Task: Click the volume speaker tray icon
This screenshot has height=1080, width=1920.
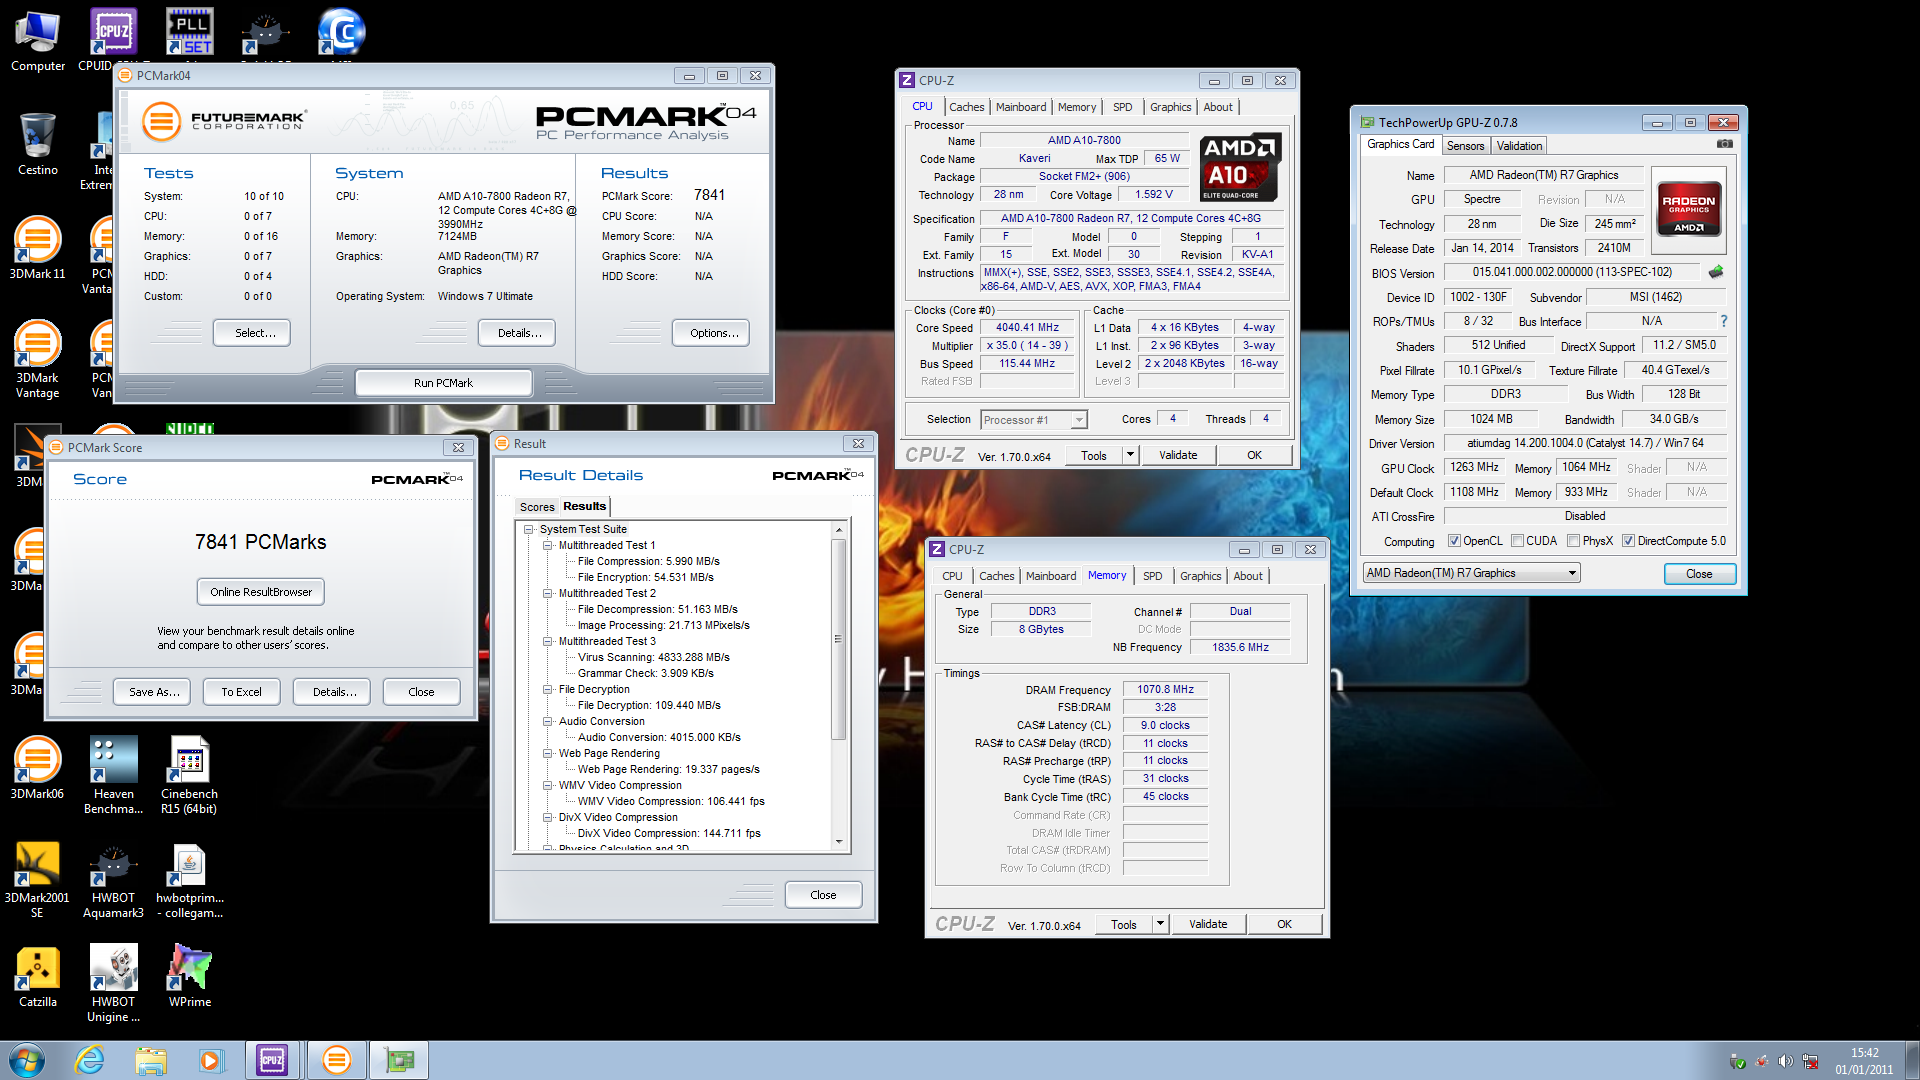Action: 1785,1061
